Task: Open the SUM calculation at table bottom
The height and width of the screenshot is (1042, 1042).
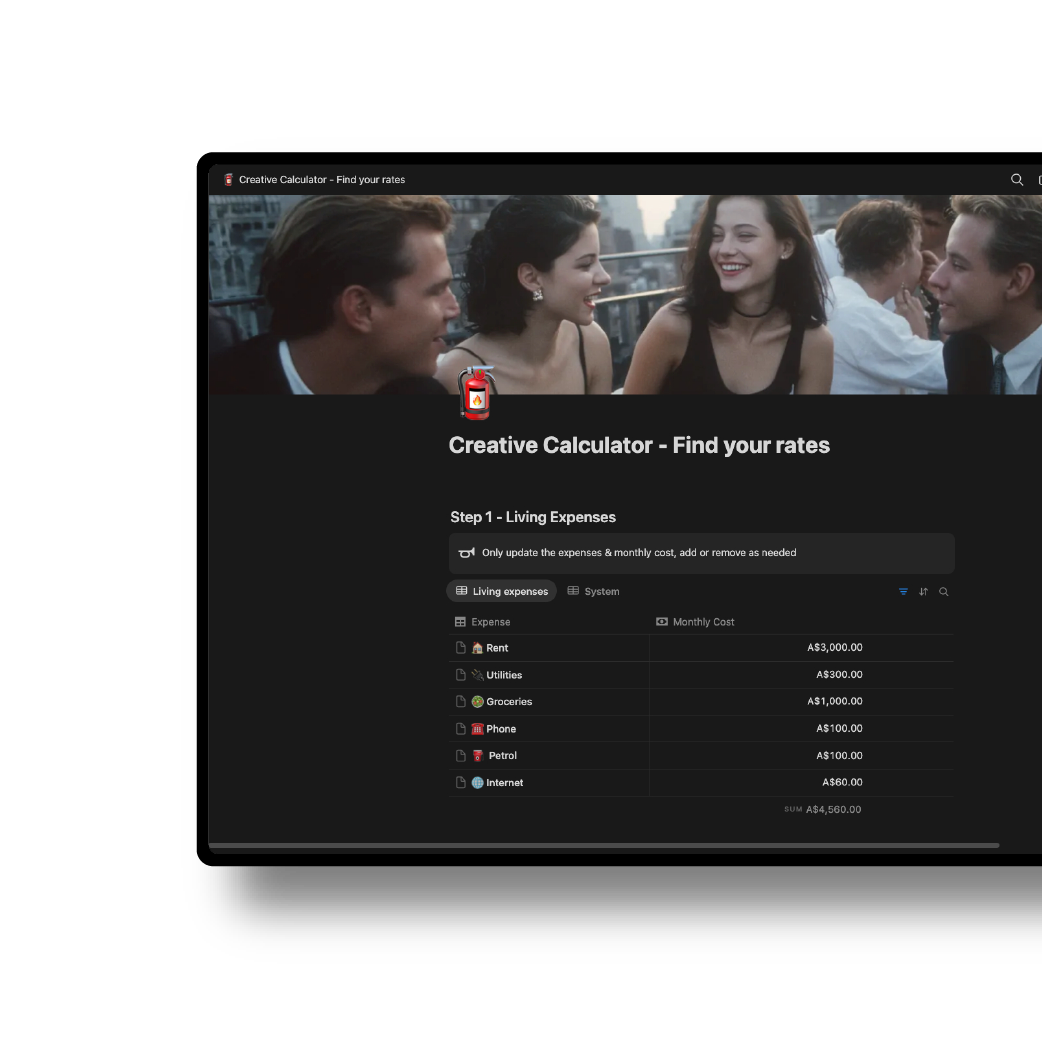Action: [823, 809]
